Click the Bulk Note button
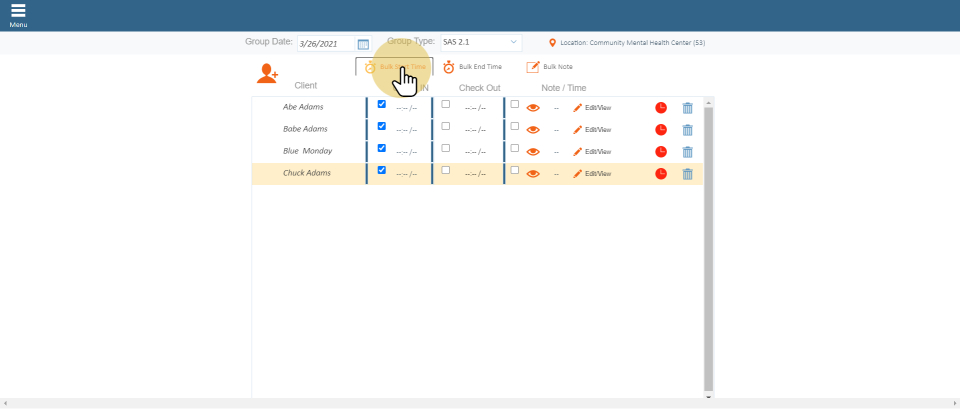 coord(550,67)
